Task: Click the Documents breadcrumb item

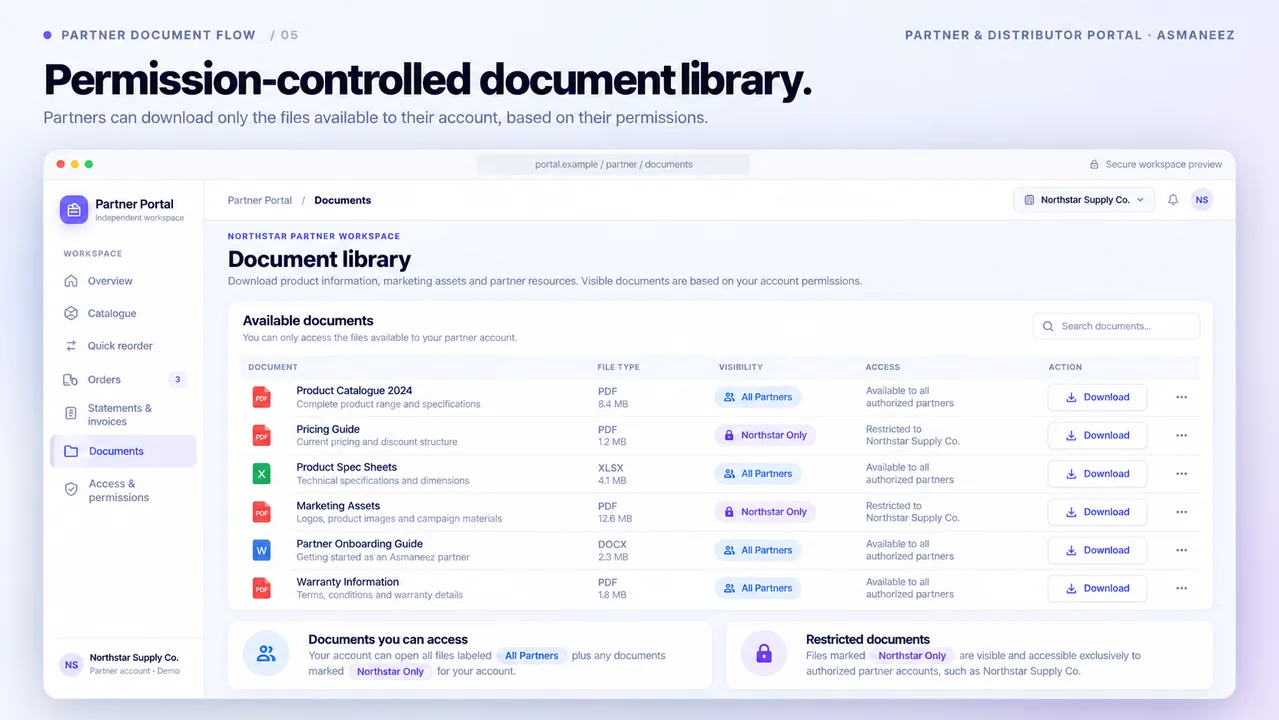Action: click(x=342, y=200)
